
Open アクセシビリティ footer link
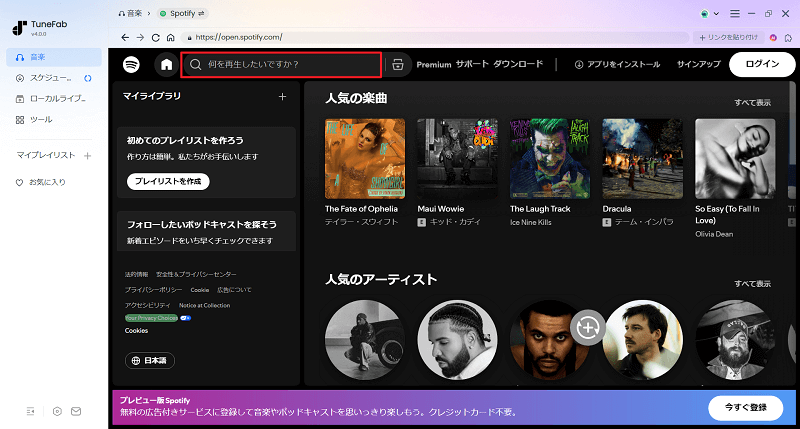pyautogui.click(x=148, y=305)
